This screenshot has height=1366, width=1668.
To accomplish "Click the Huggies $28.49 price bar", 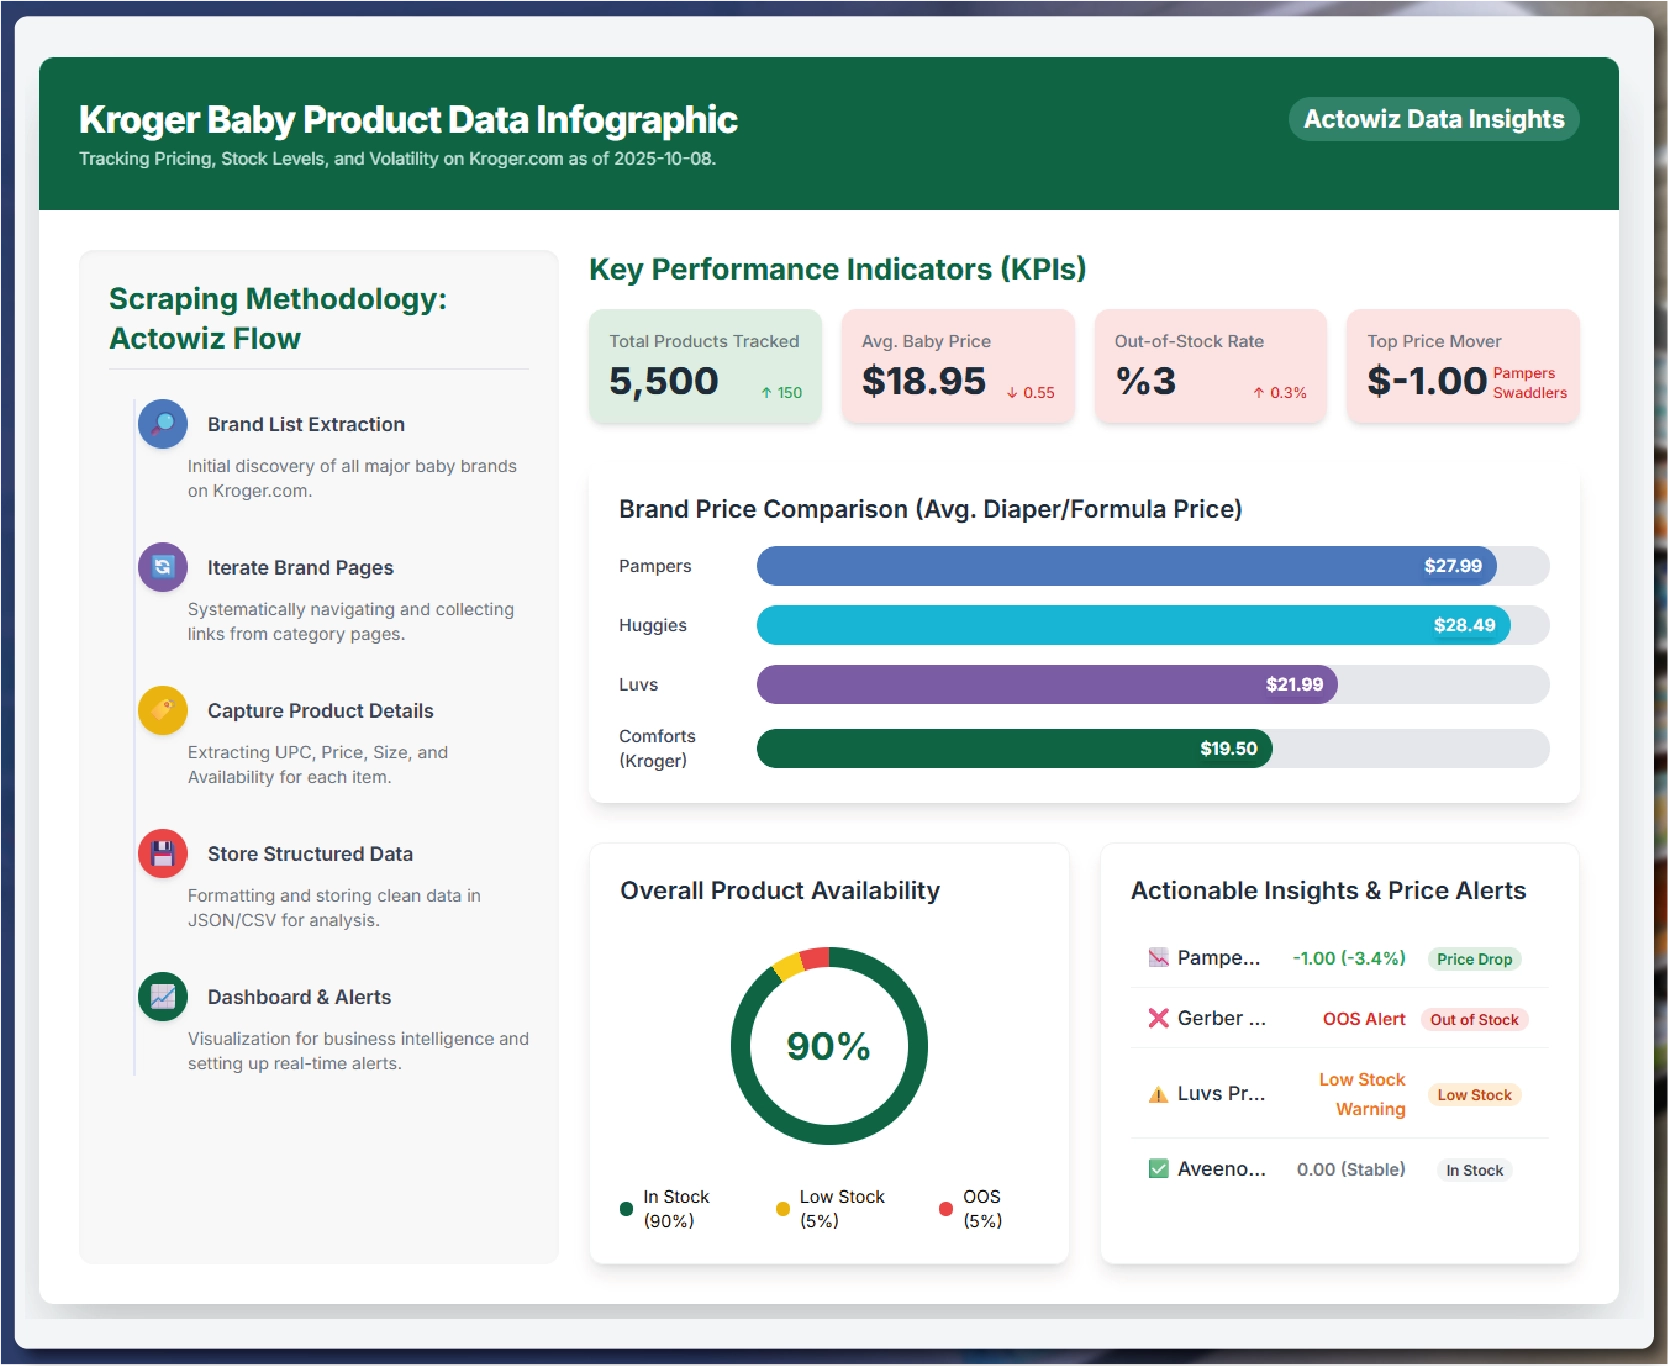I will pos(1132,625).
